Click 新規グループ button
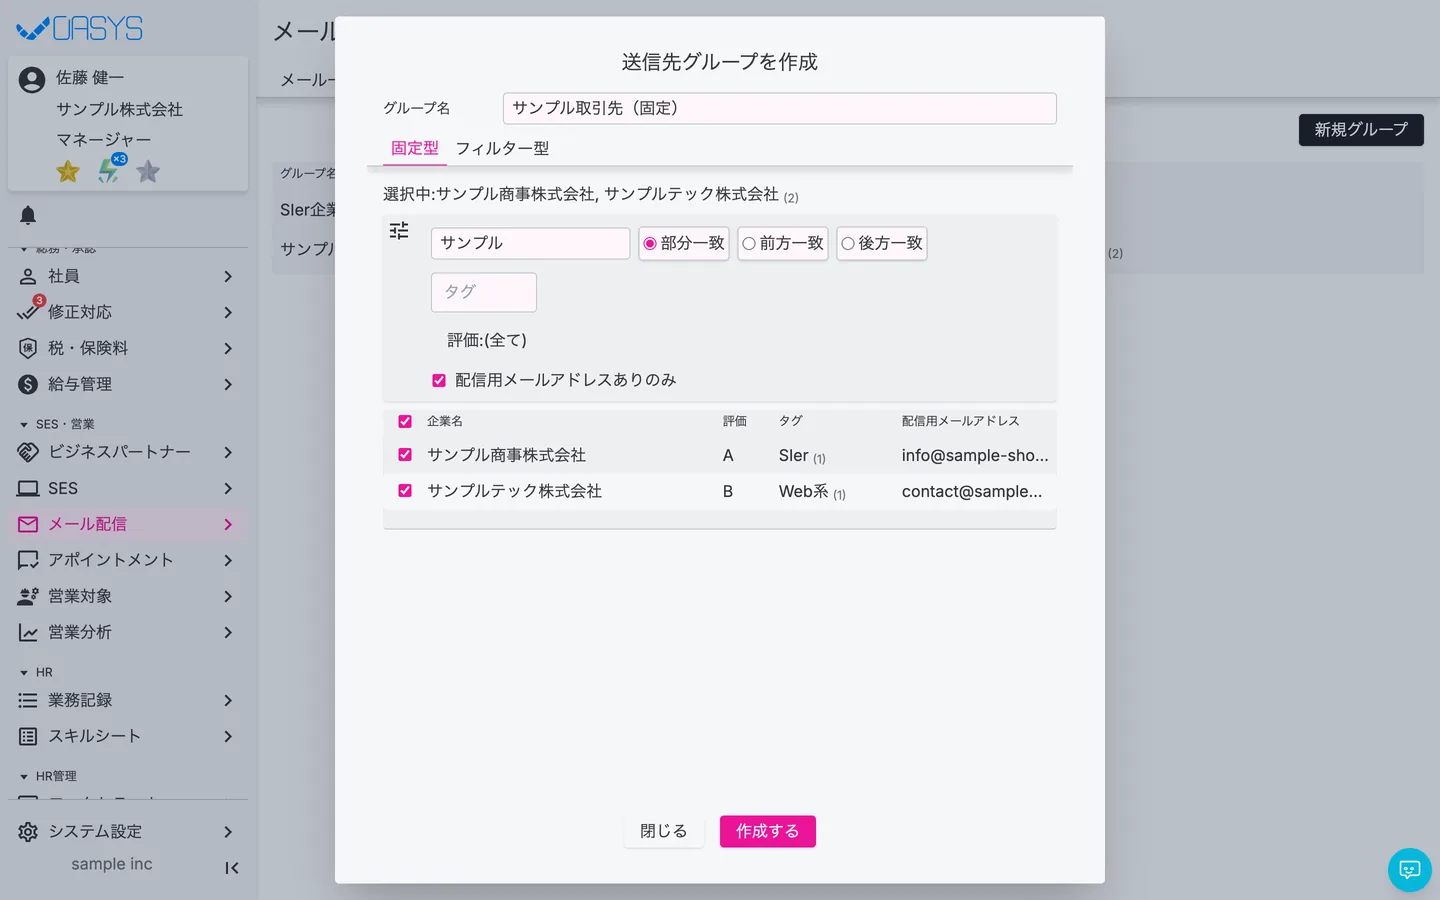1440x900 pixels. click(x=1361, y=130)
